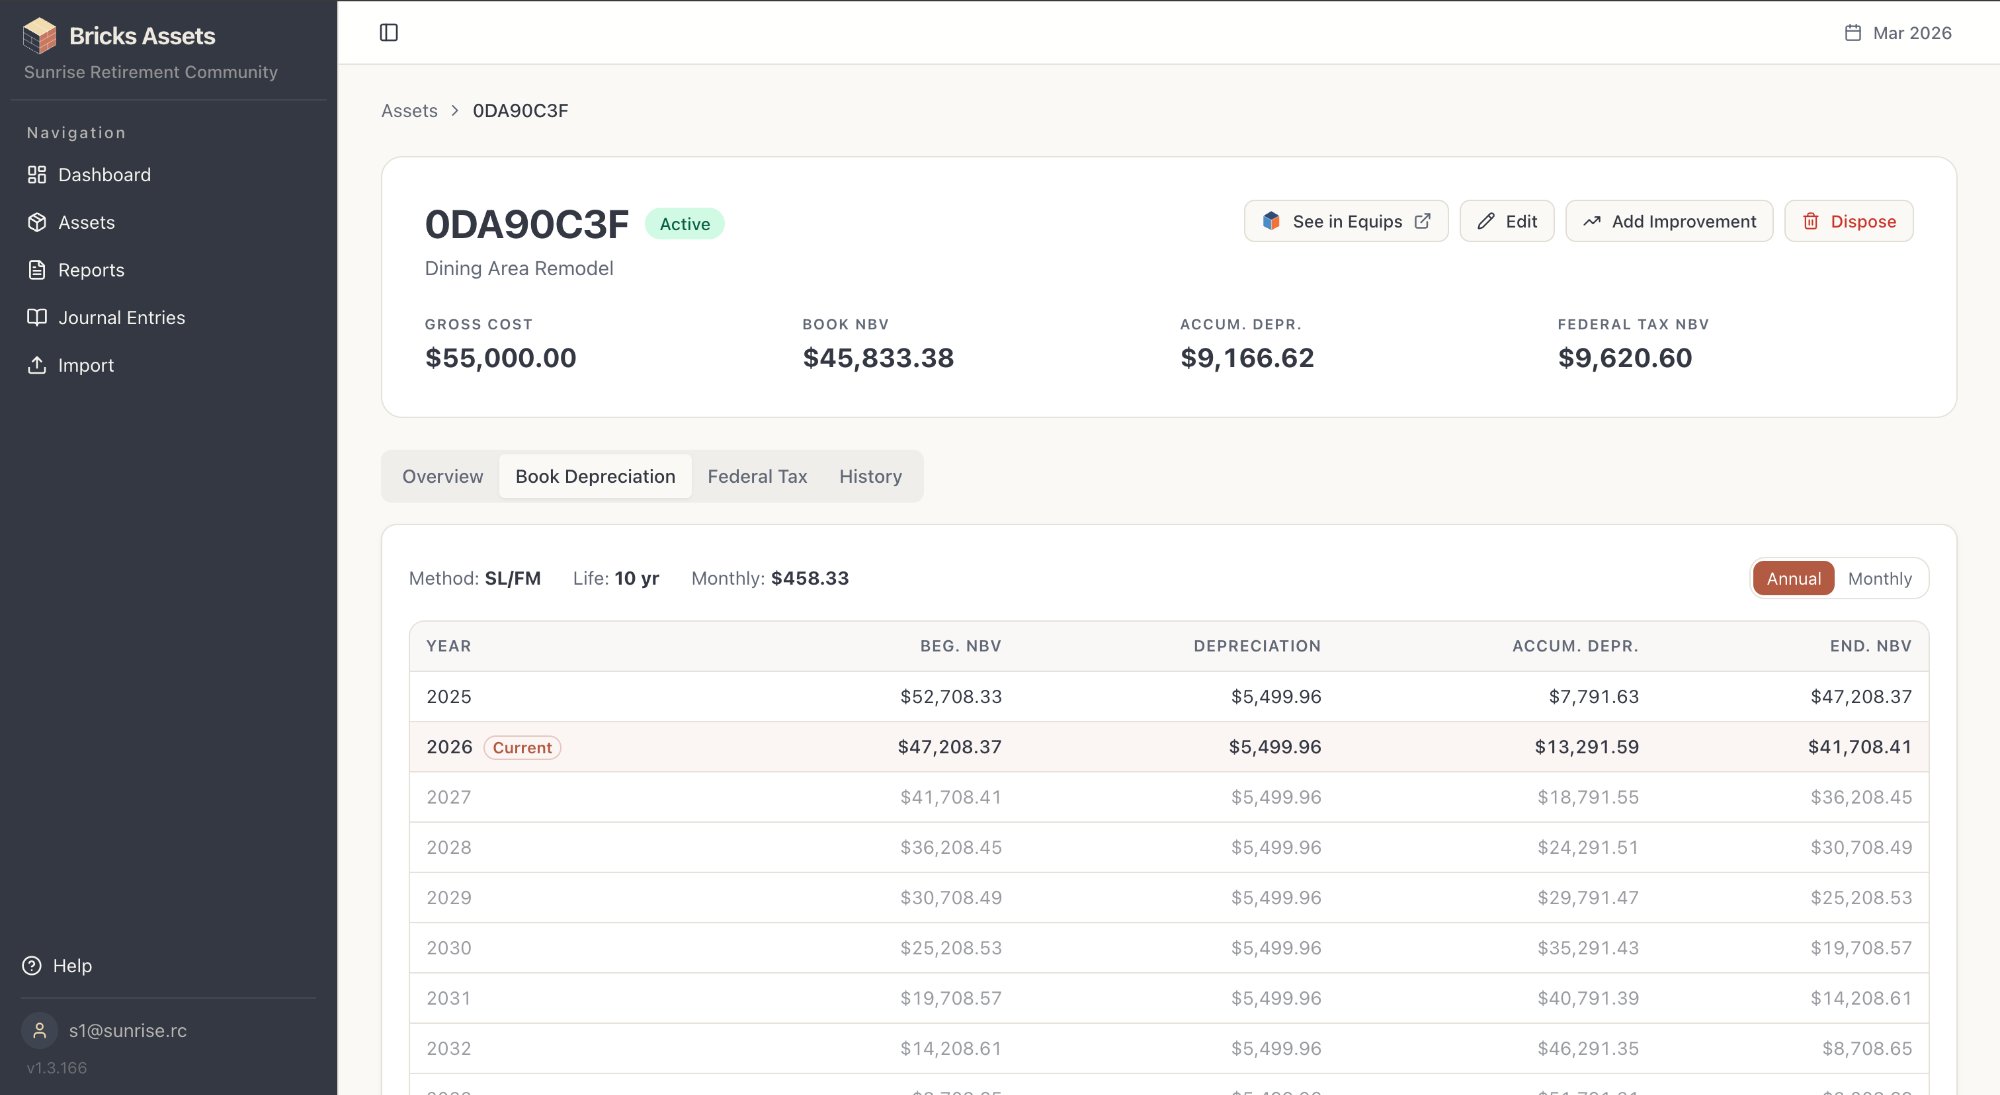This screenshot has width=2000, height=1095.
Task: Switch schedule view to Monthly
Action: tap(1879, 579)
